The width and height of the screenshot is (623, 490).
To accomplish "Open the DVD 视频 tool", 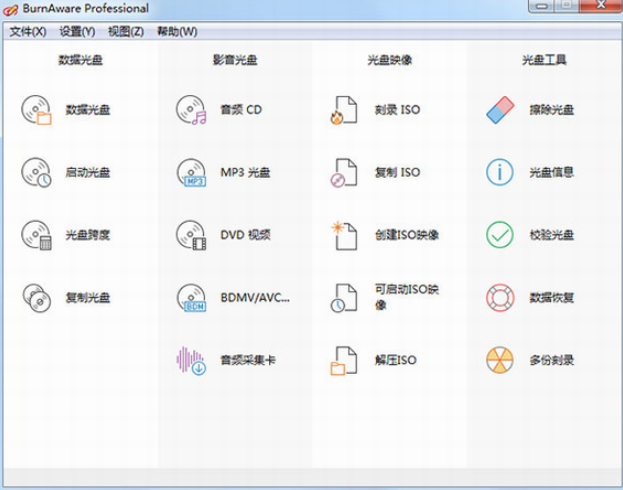I will click(x=190, y=235).
